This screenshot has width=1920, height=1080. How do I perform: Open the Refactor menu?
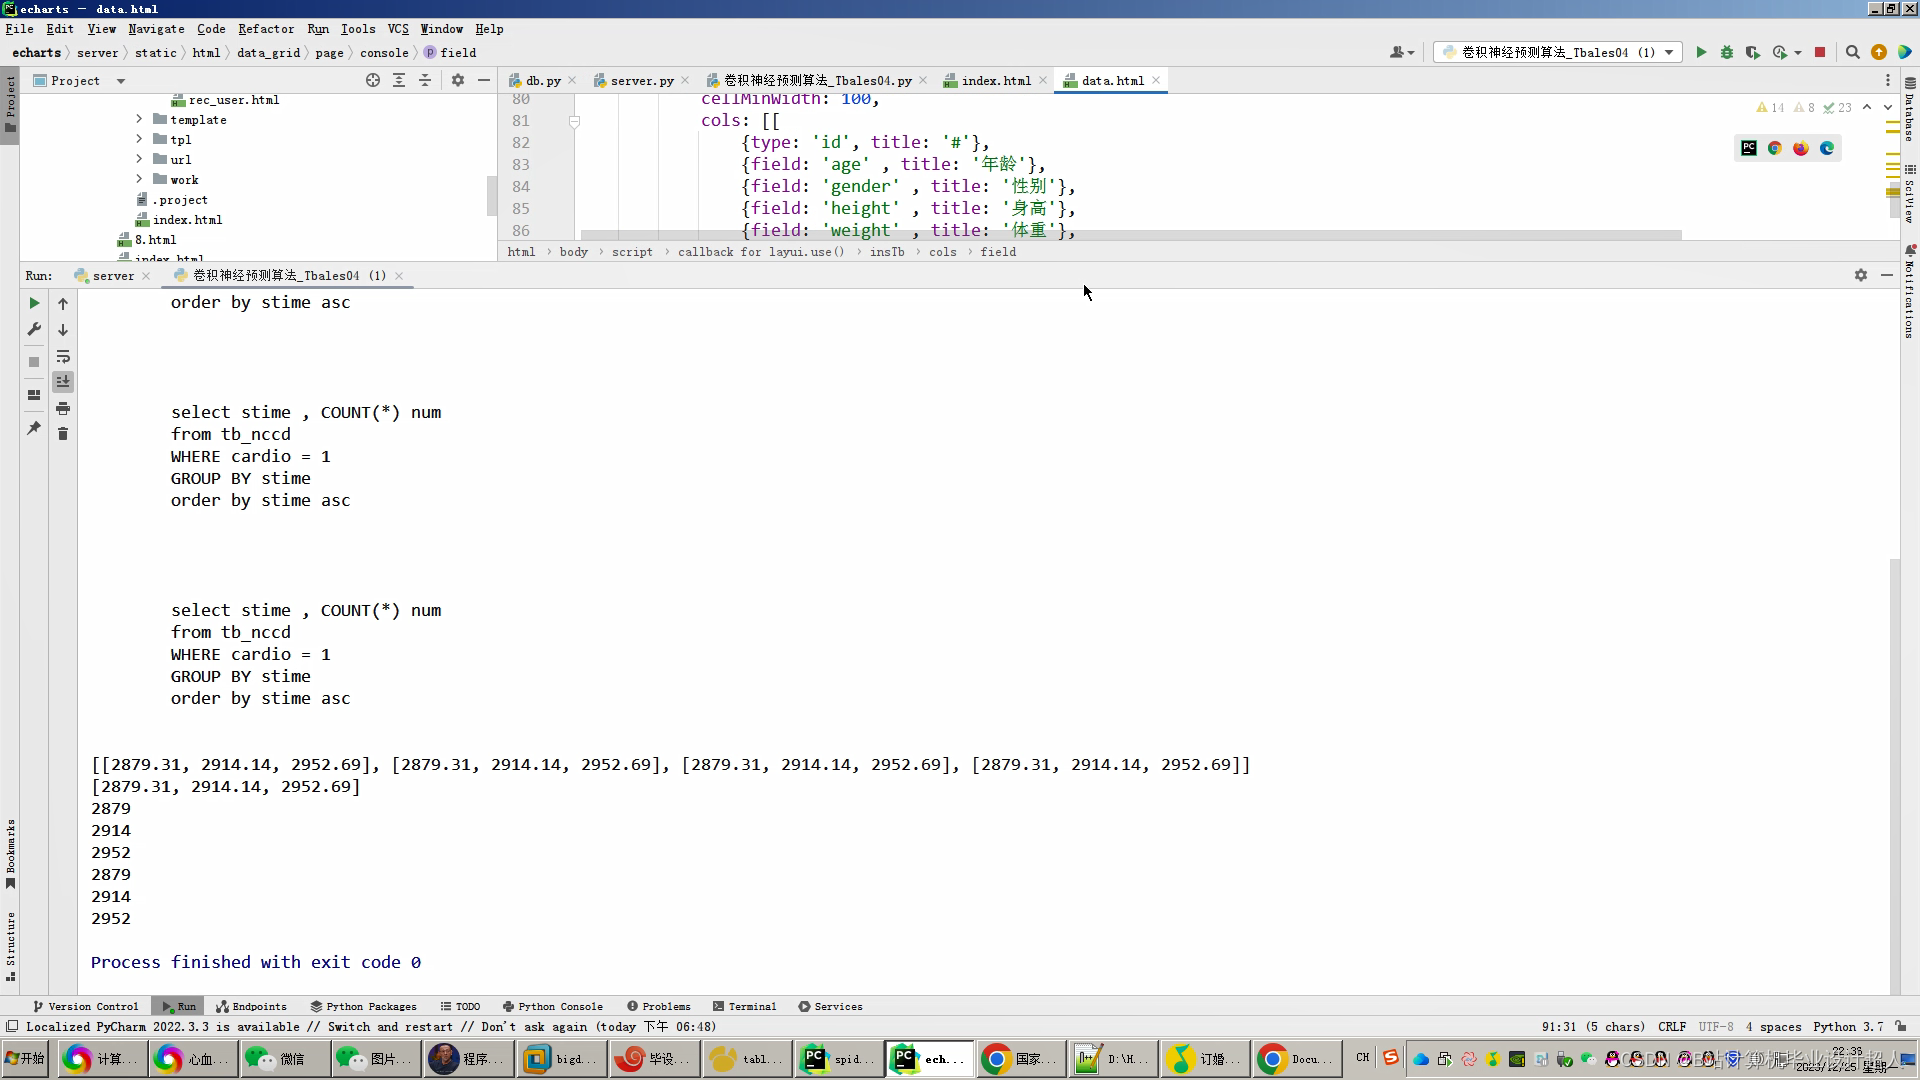point(266,29)
